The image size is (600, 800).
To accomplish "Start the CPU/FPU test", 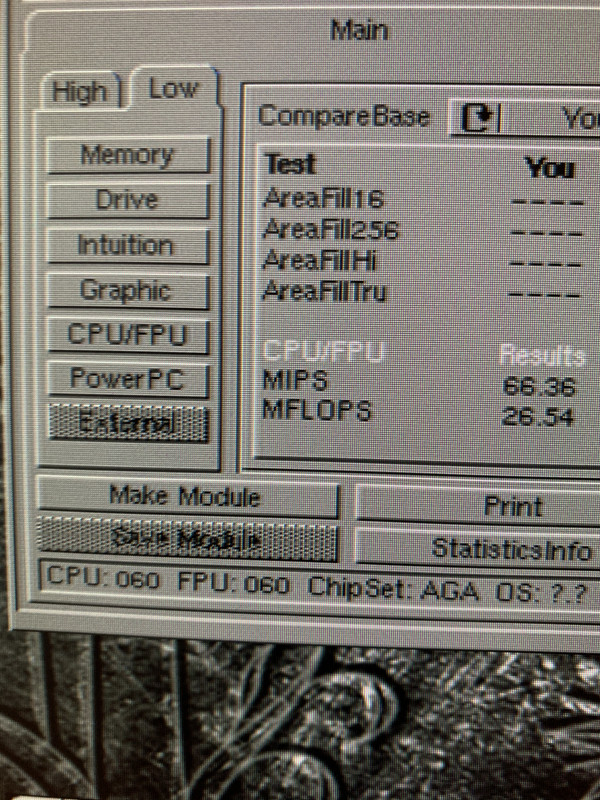I will pyautogui.click(x=128, y=335).
